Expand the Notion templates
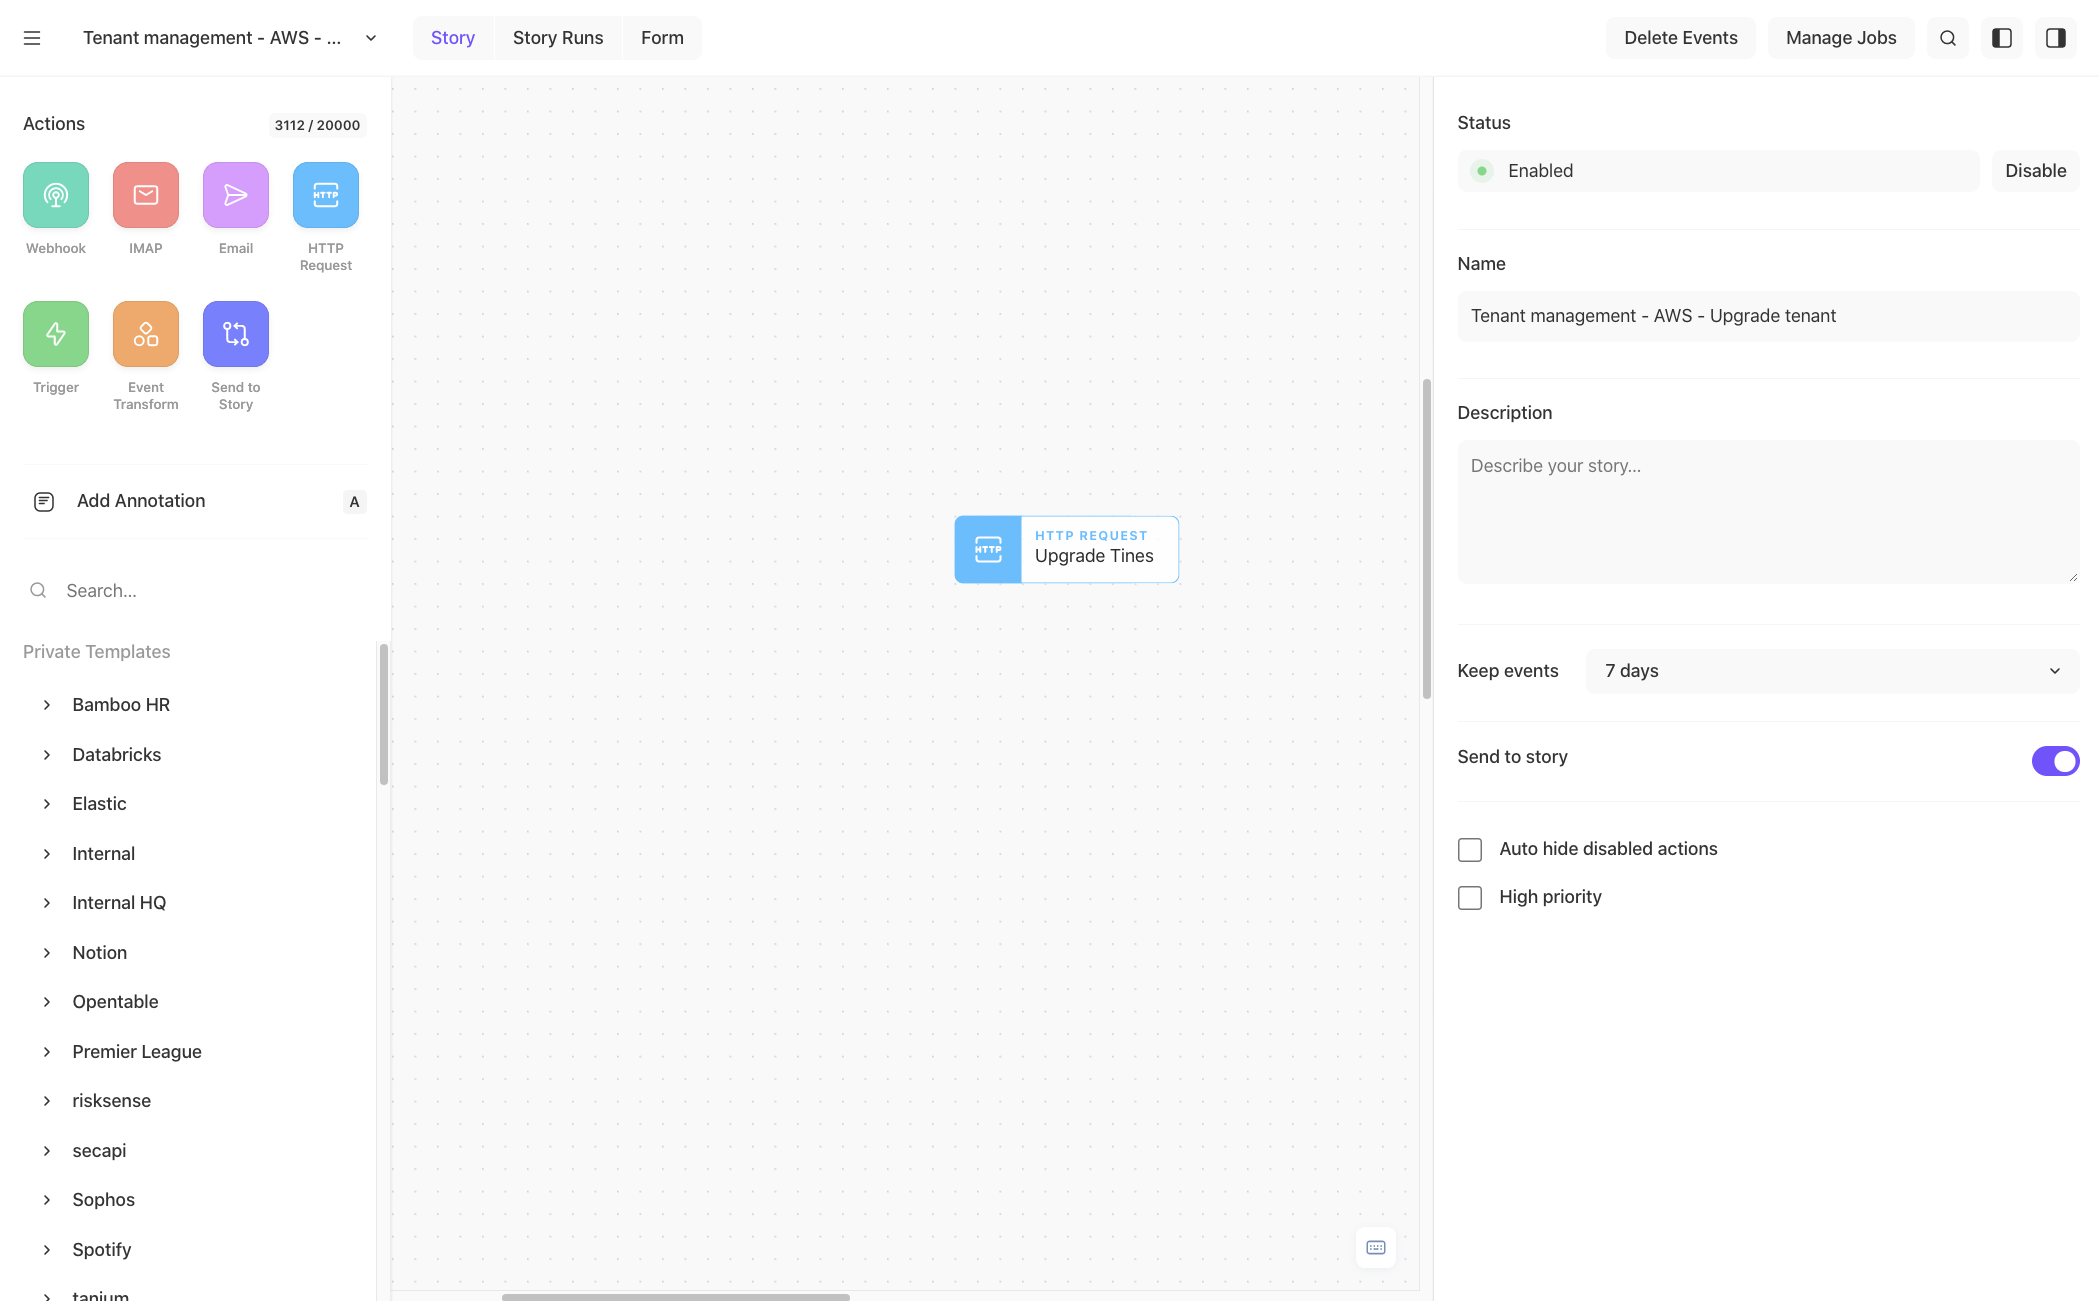This screenshot has width=2099, height=1301. 47,953
